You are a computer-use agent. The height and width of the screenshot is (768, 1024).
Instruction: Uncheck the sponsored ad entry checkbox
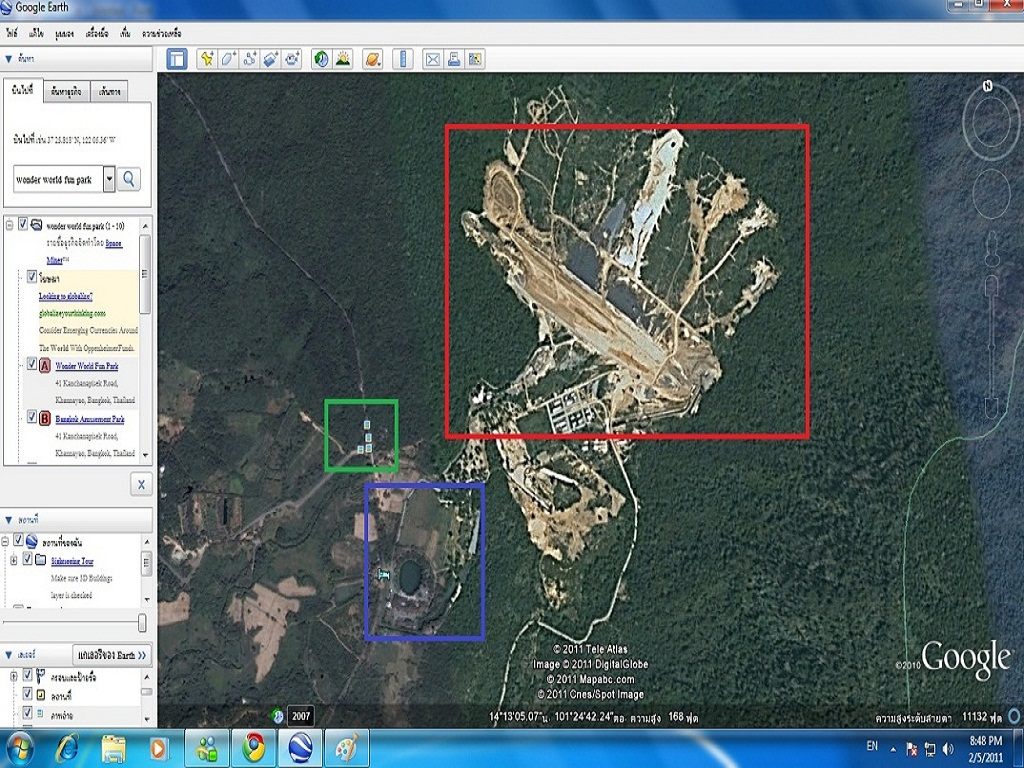[31, 277]
